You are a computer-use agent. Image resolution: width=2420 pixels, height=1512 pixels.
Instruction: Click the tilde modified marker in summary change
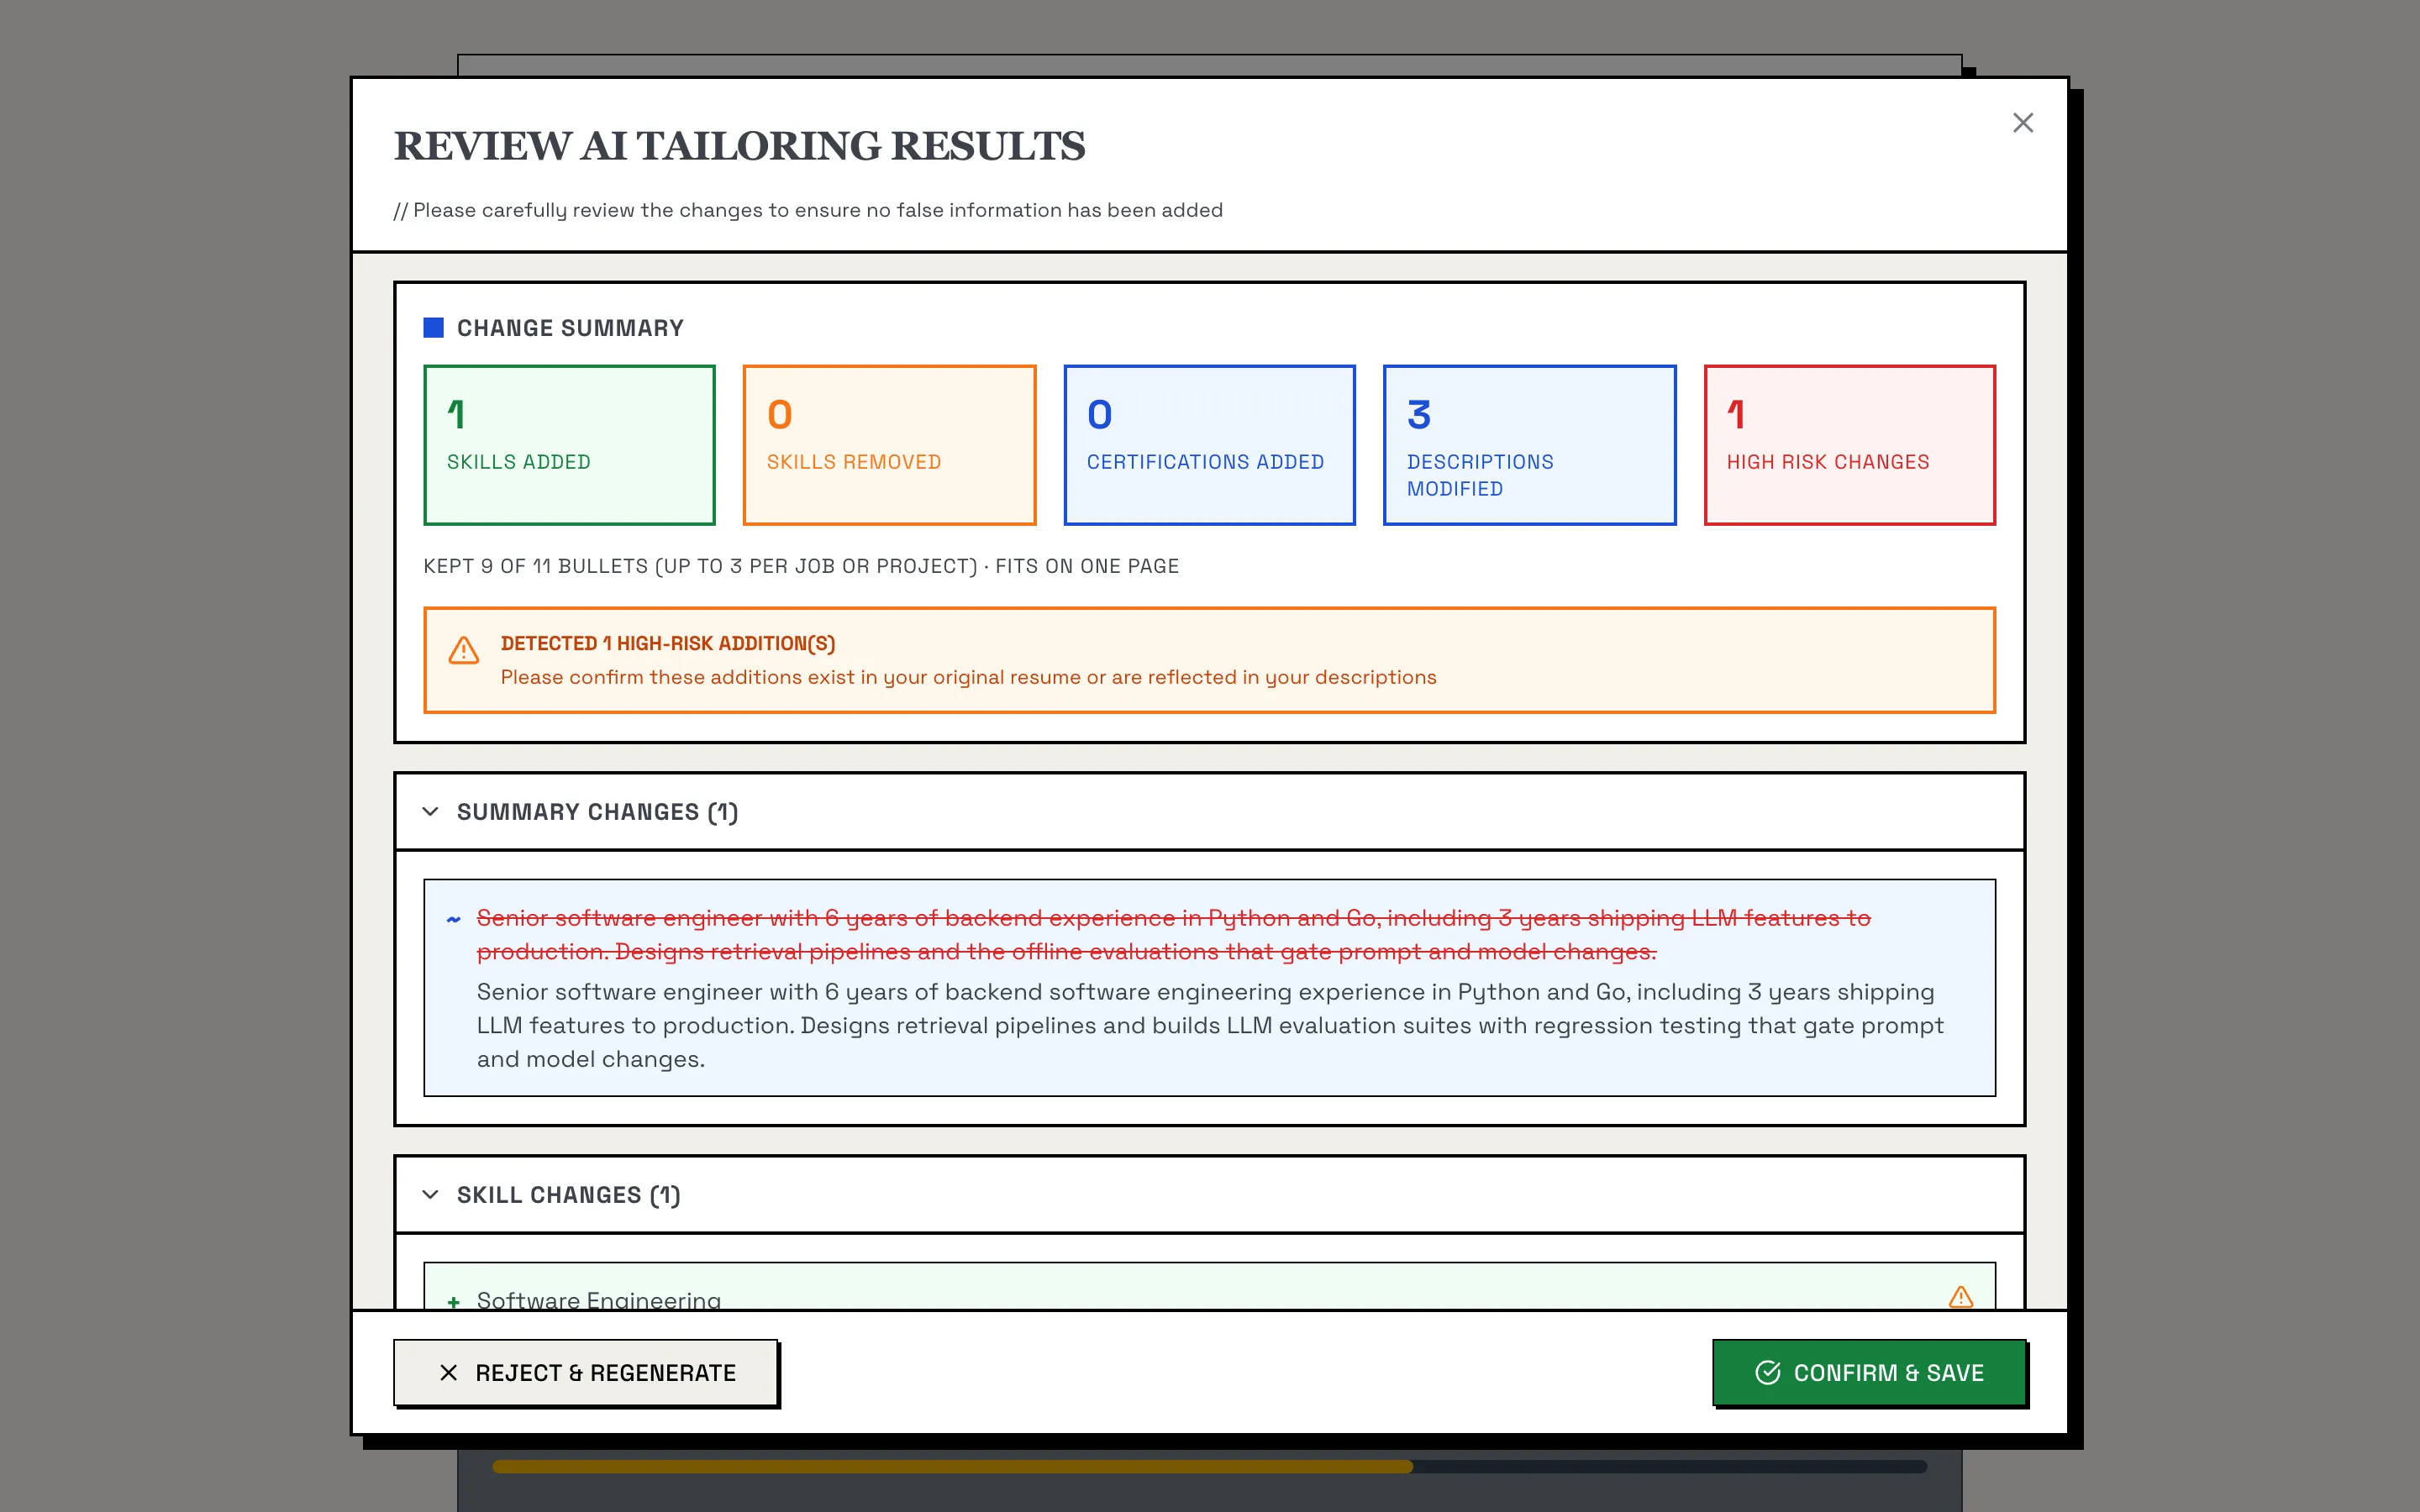(x=453, y=919)
